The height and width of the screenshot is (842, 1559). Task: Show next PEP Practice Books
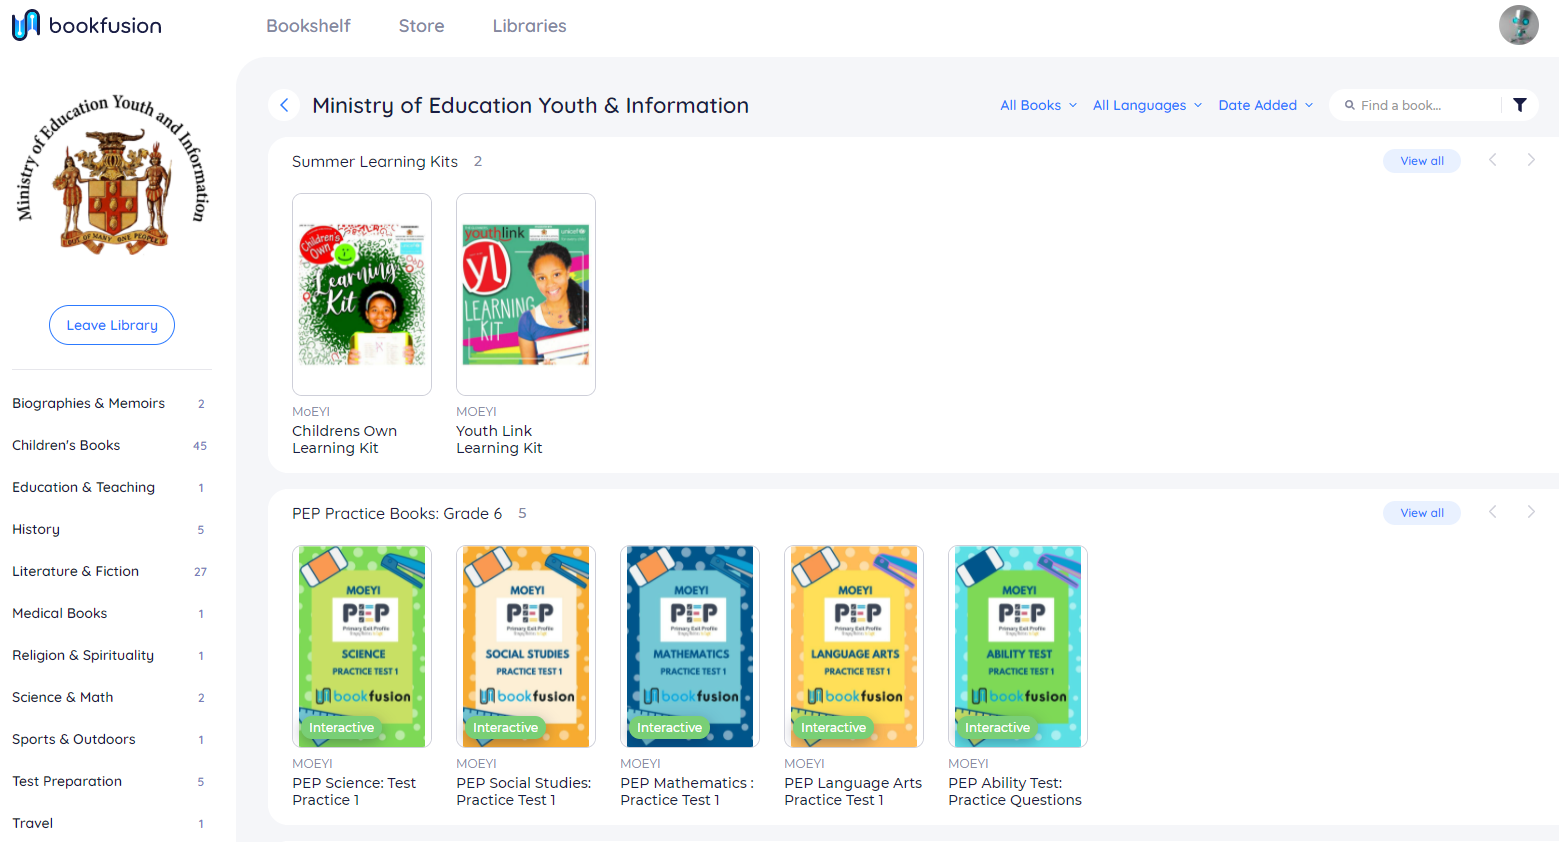1531,512
